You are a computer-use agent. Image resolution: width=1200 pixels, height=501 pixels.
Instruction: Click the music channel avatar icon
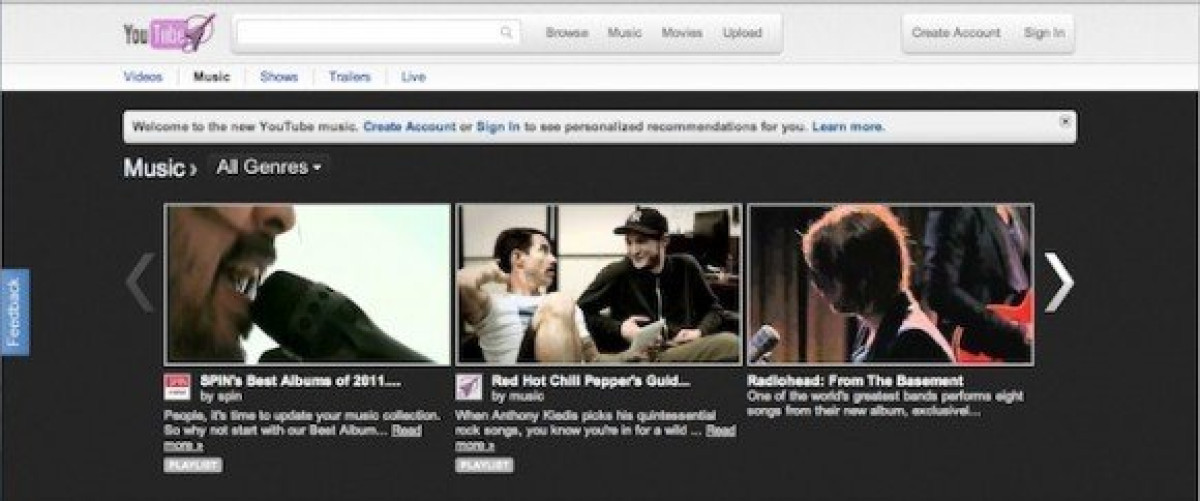tap(468, 387)
